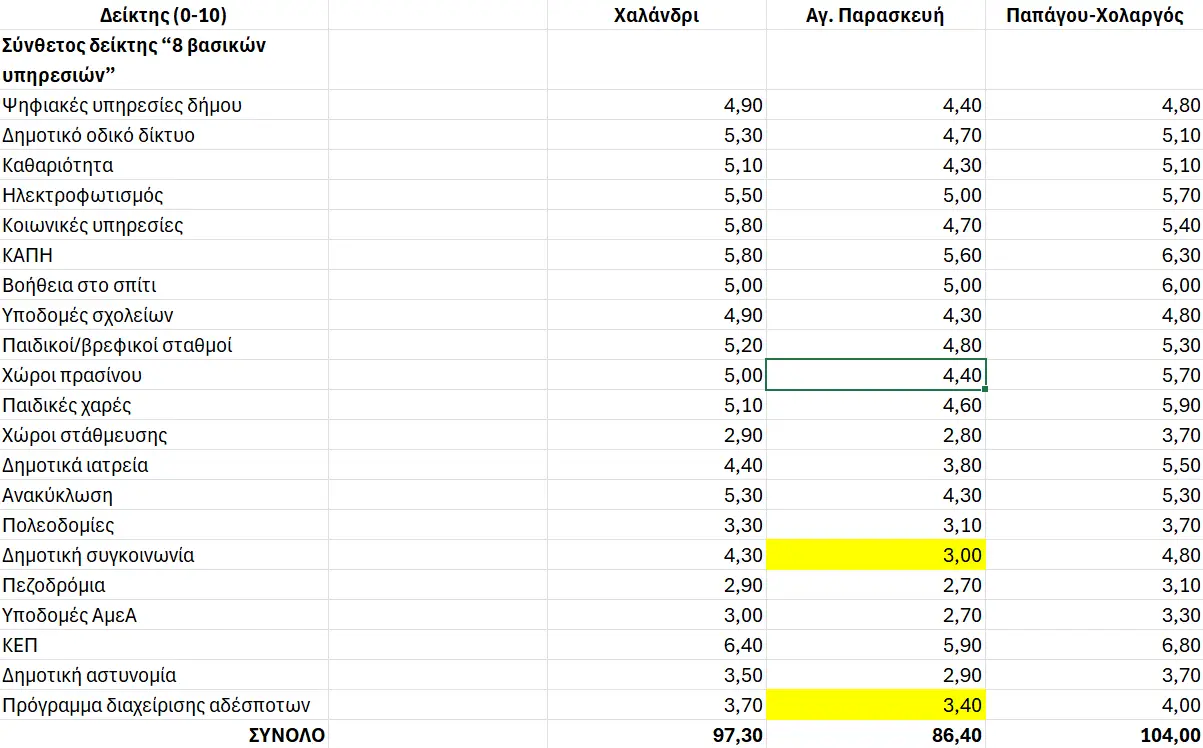Image resolution: width=1203 pixels, height=748 pixels.
Task: Select the Αγ. Παρασκευή header cell
Action: 875,15
